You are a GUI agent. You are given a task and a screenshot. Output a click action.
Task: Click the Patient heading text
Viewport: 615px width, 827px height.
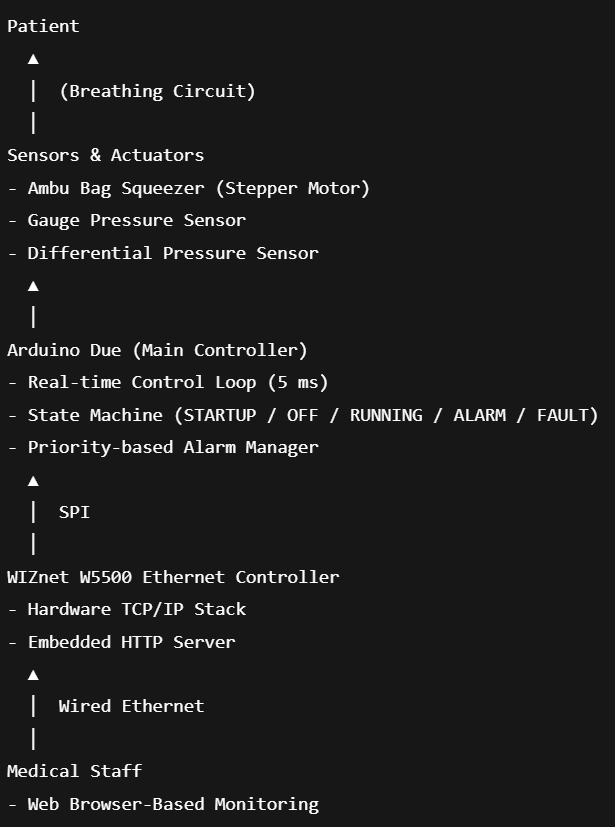tap(43, 26)
